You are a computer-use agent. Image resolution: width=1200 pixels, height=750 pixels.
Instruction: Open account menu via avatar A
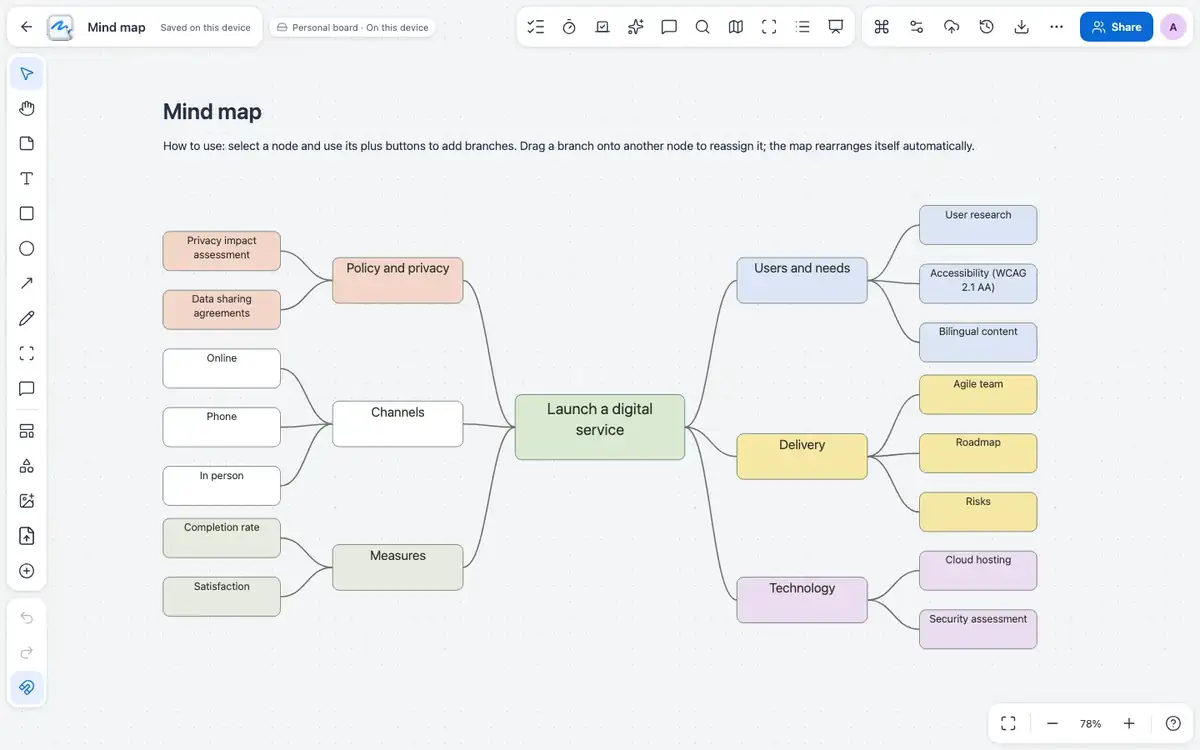tap(1173, 27)
